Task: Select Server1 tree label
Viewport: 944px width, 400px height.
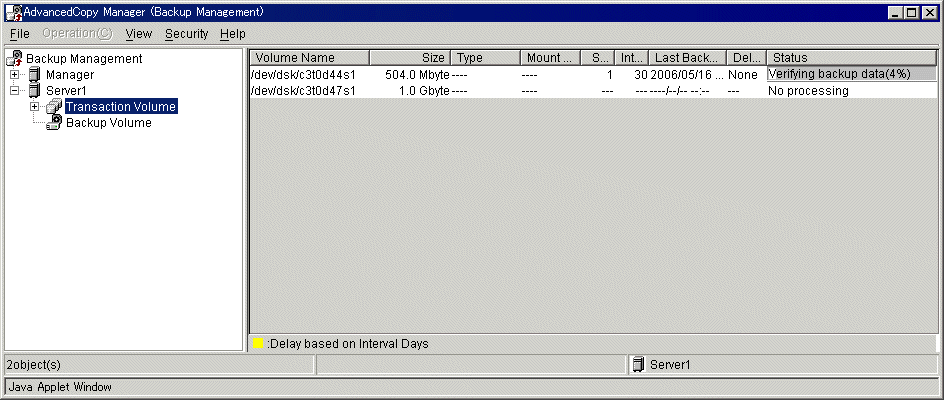Action: (x=66, y=91)
